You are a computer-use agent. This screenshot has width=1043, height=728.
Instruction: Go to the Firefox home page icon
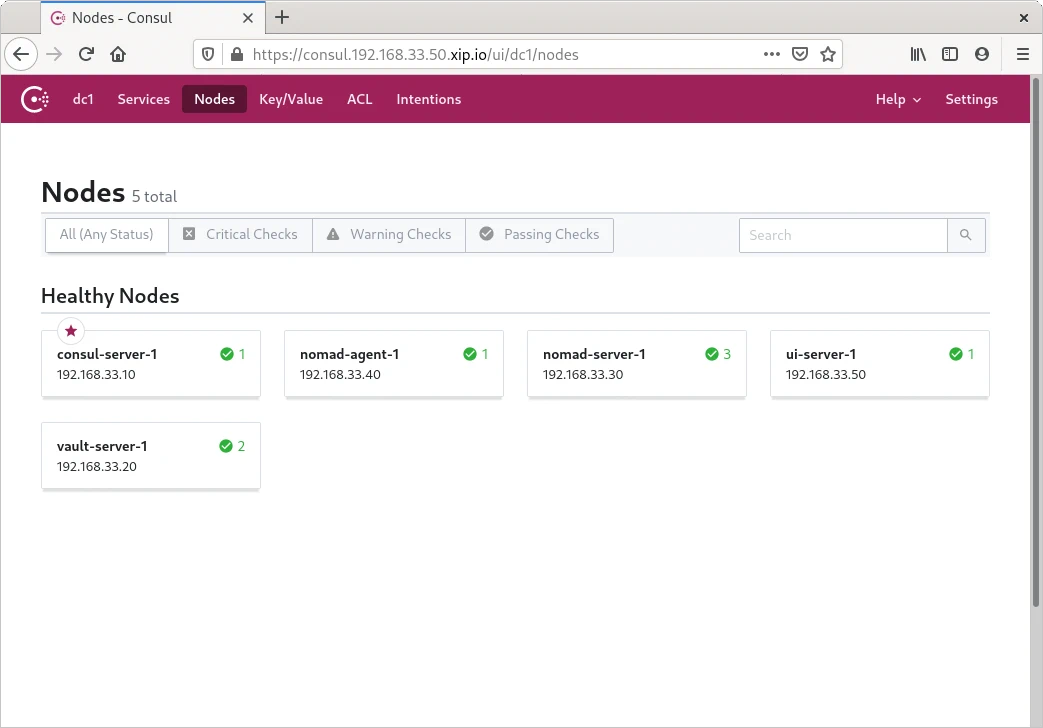[118, 54]
